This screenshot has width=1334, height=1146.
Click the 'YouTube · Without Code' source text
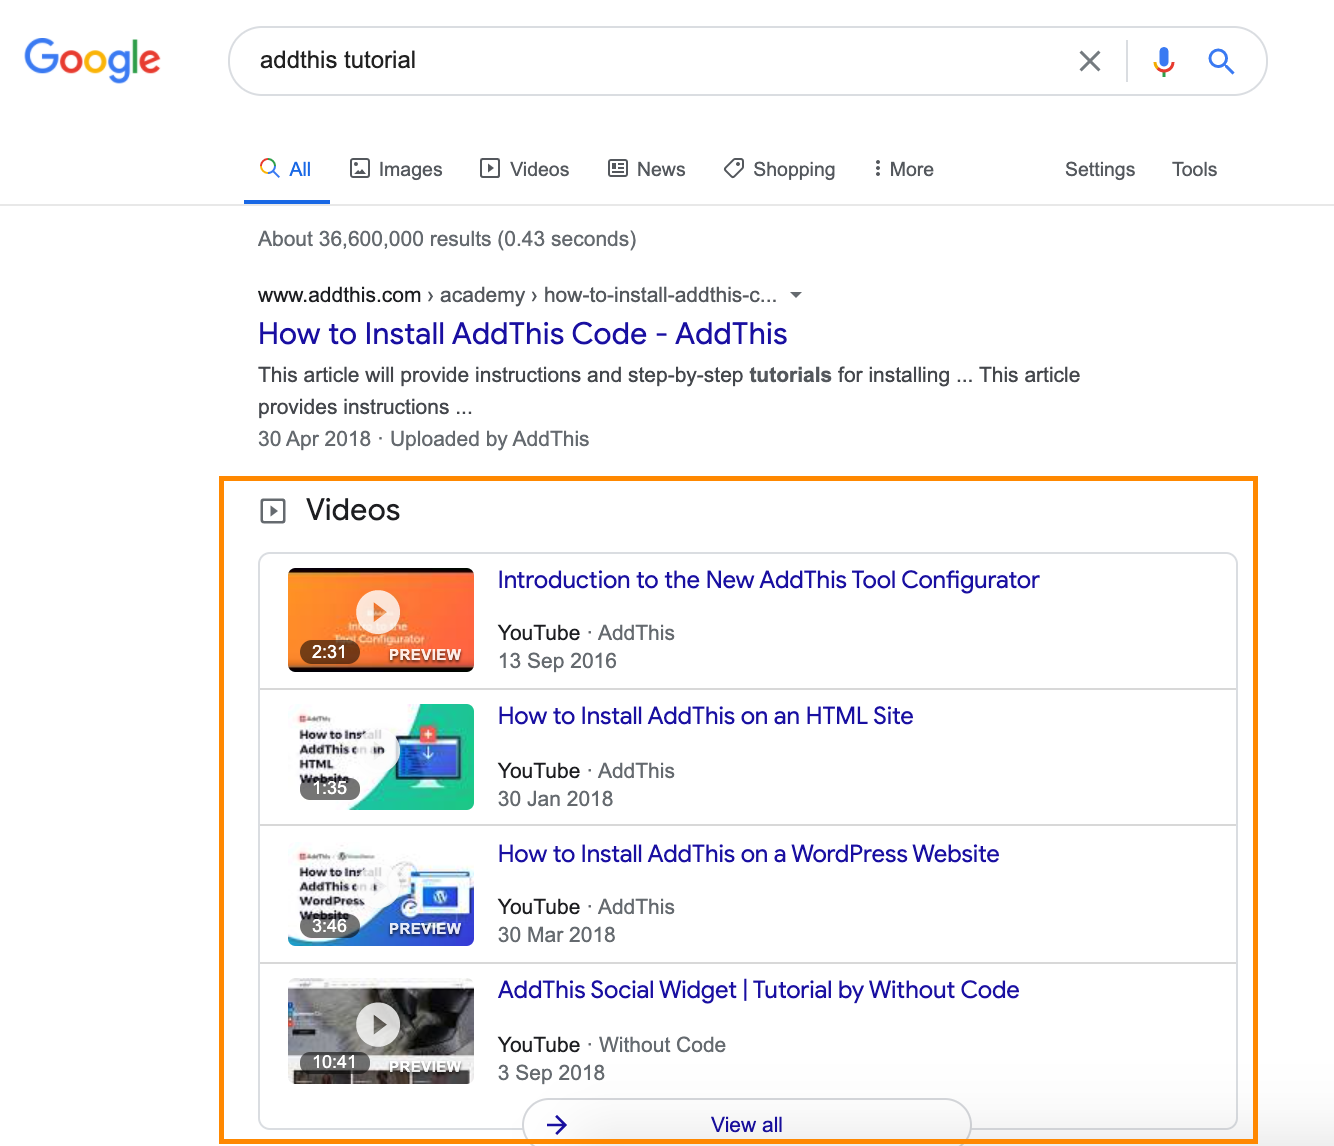click(612, 1045)
